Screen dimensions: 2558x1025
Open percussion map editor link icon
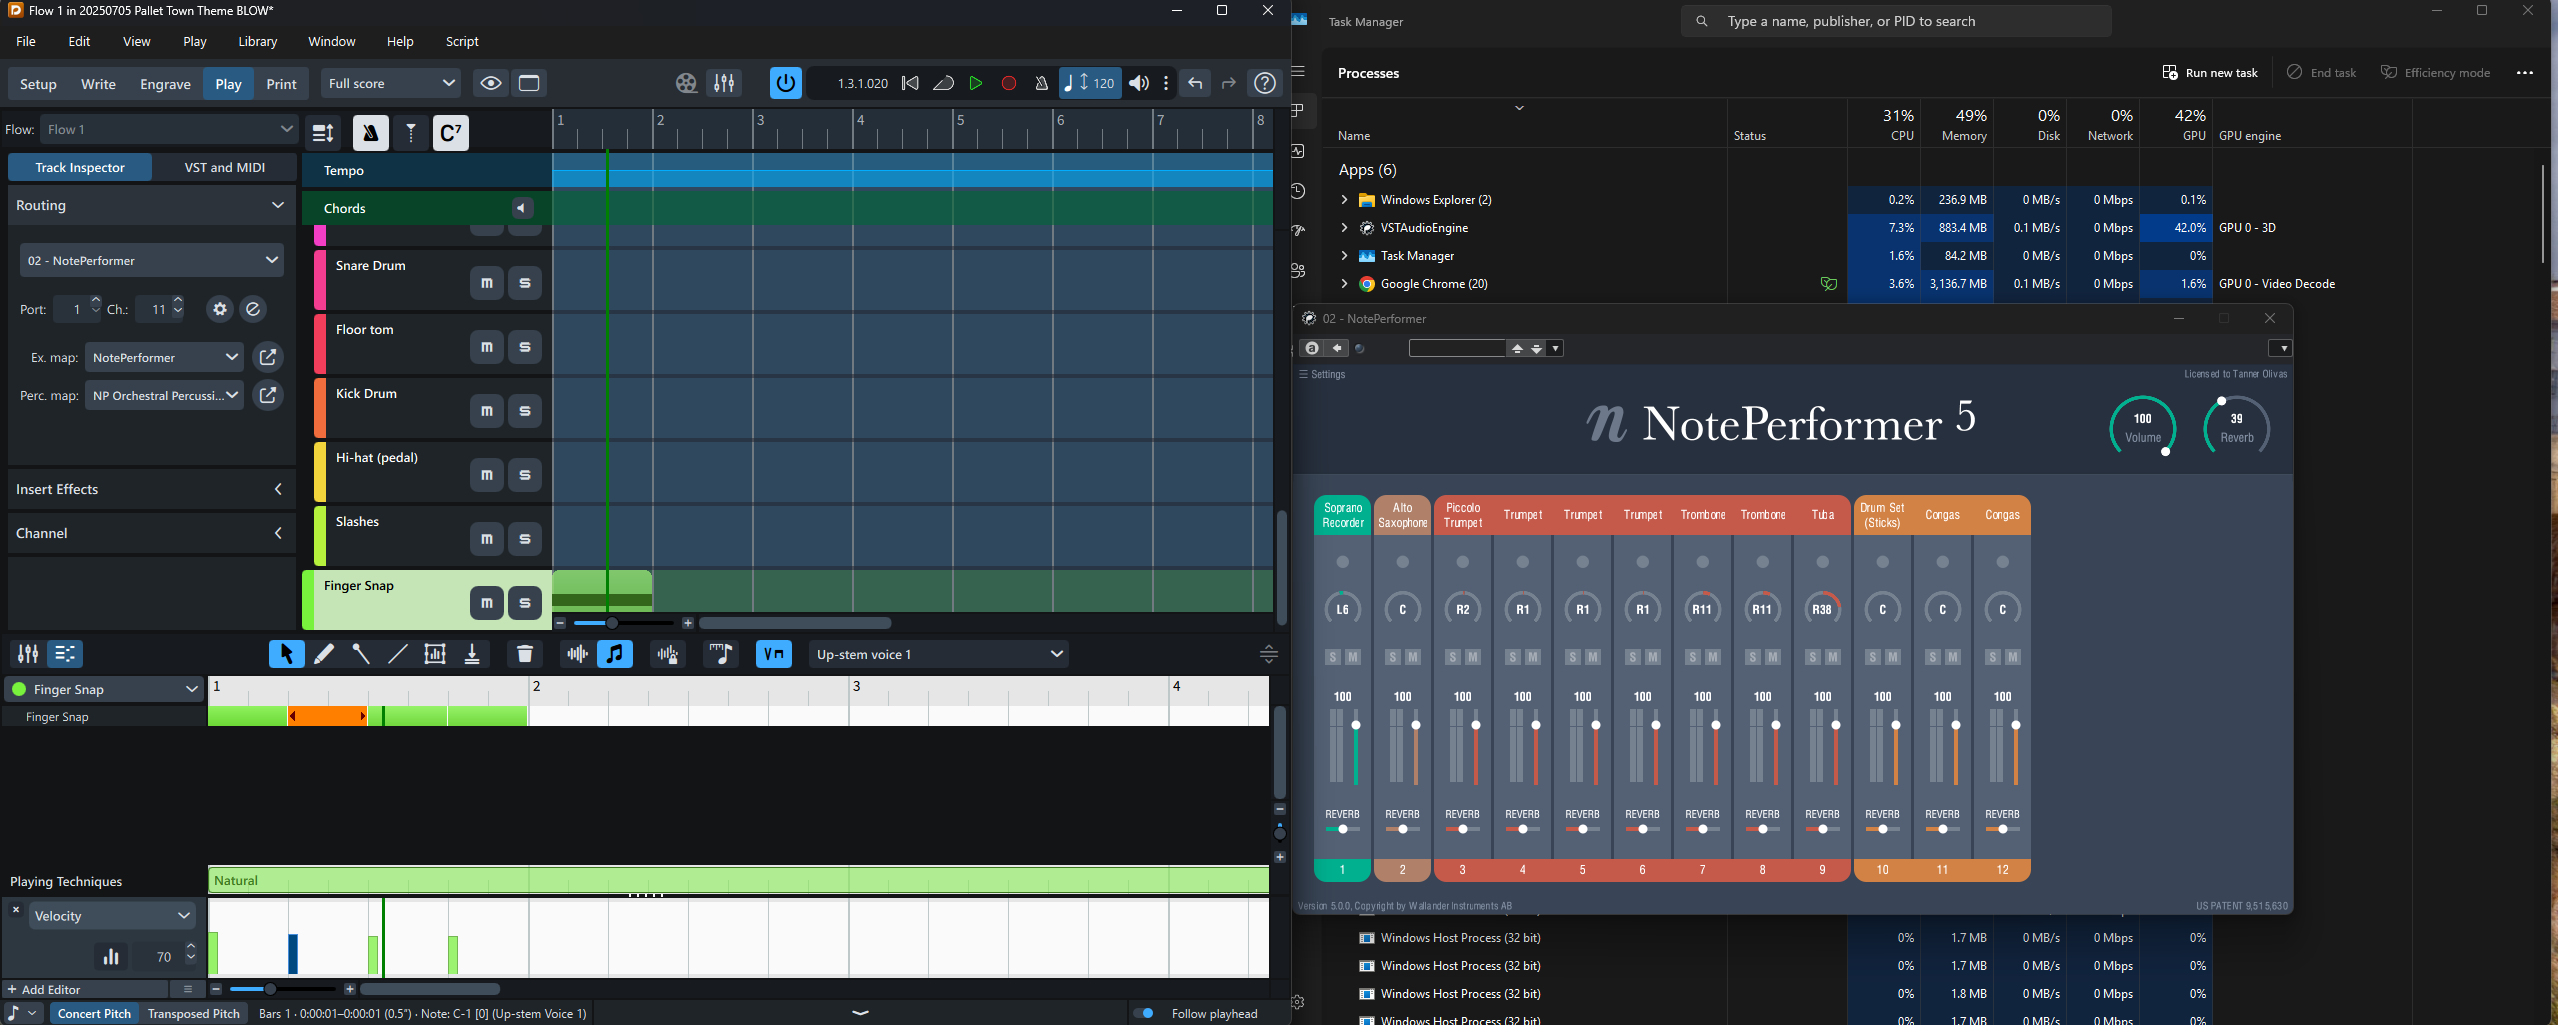268,395
